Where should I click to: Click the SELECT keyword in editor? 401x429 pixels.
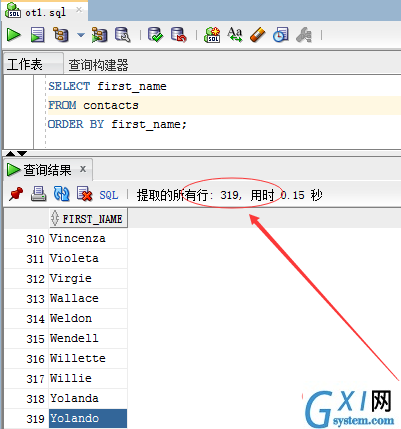tap(69, 86)
